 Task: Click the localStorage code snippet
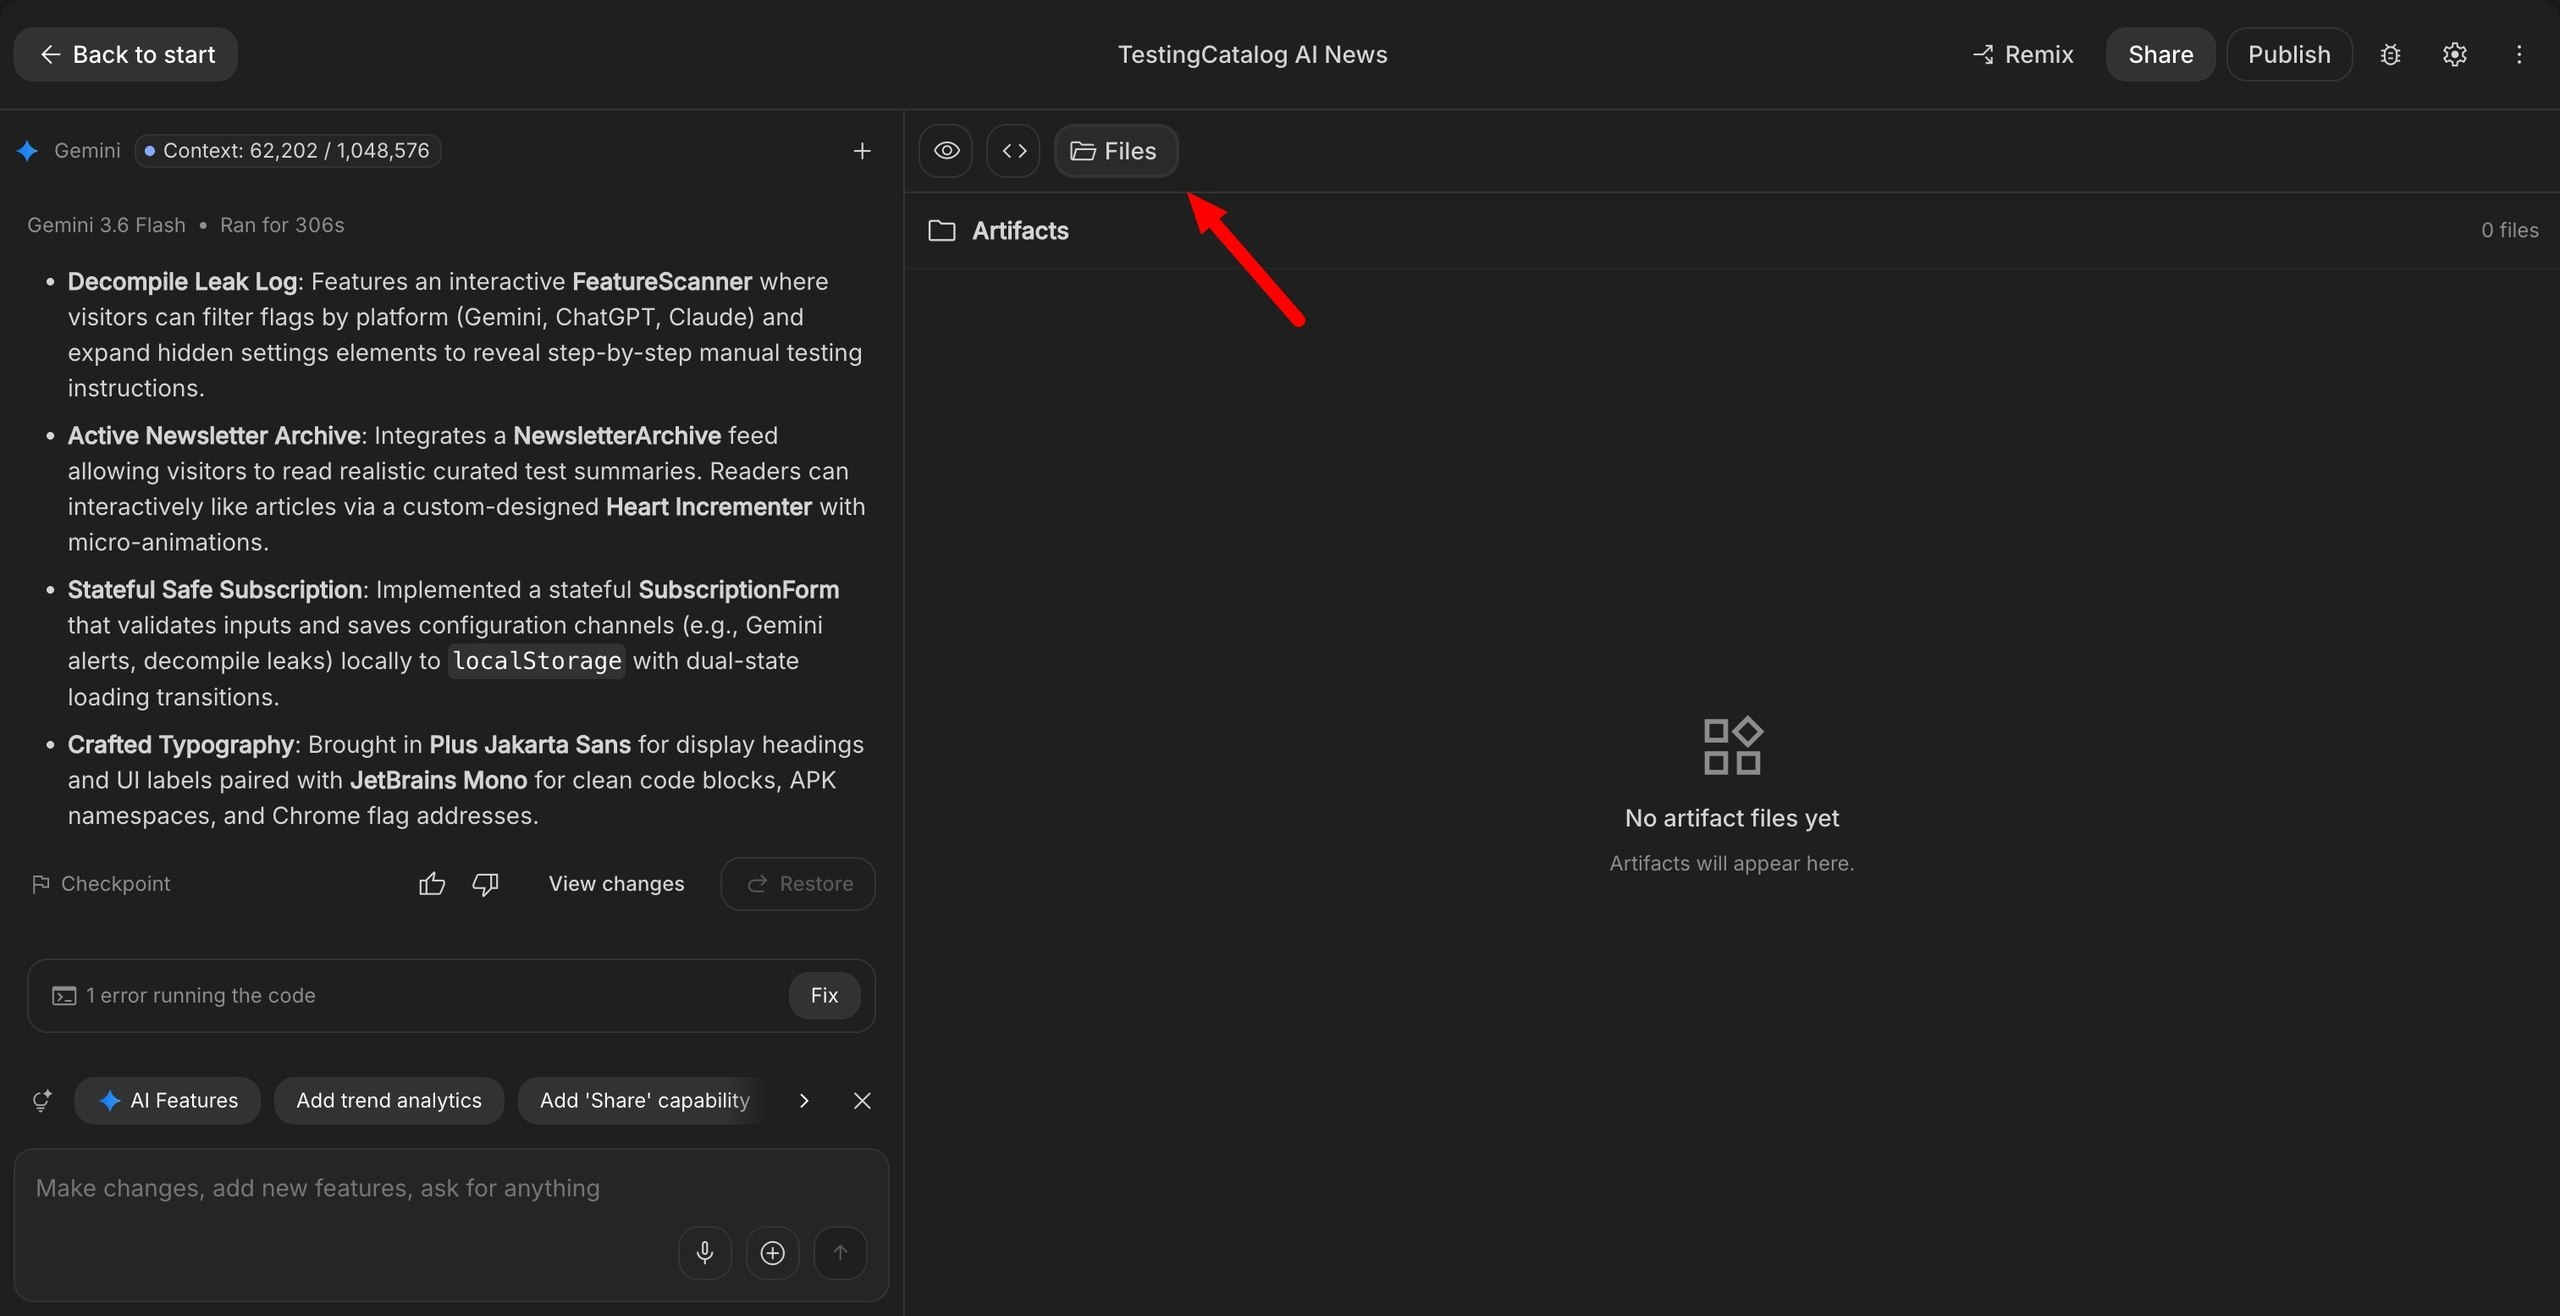537,661
